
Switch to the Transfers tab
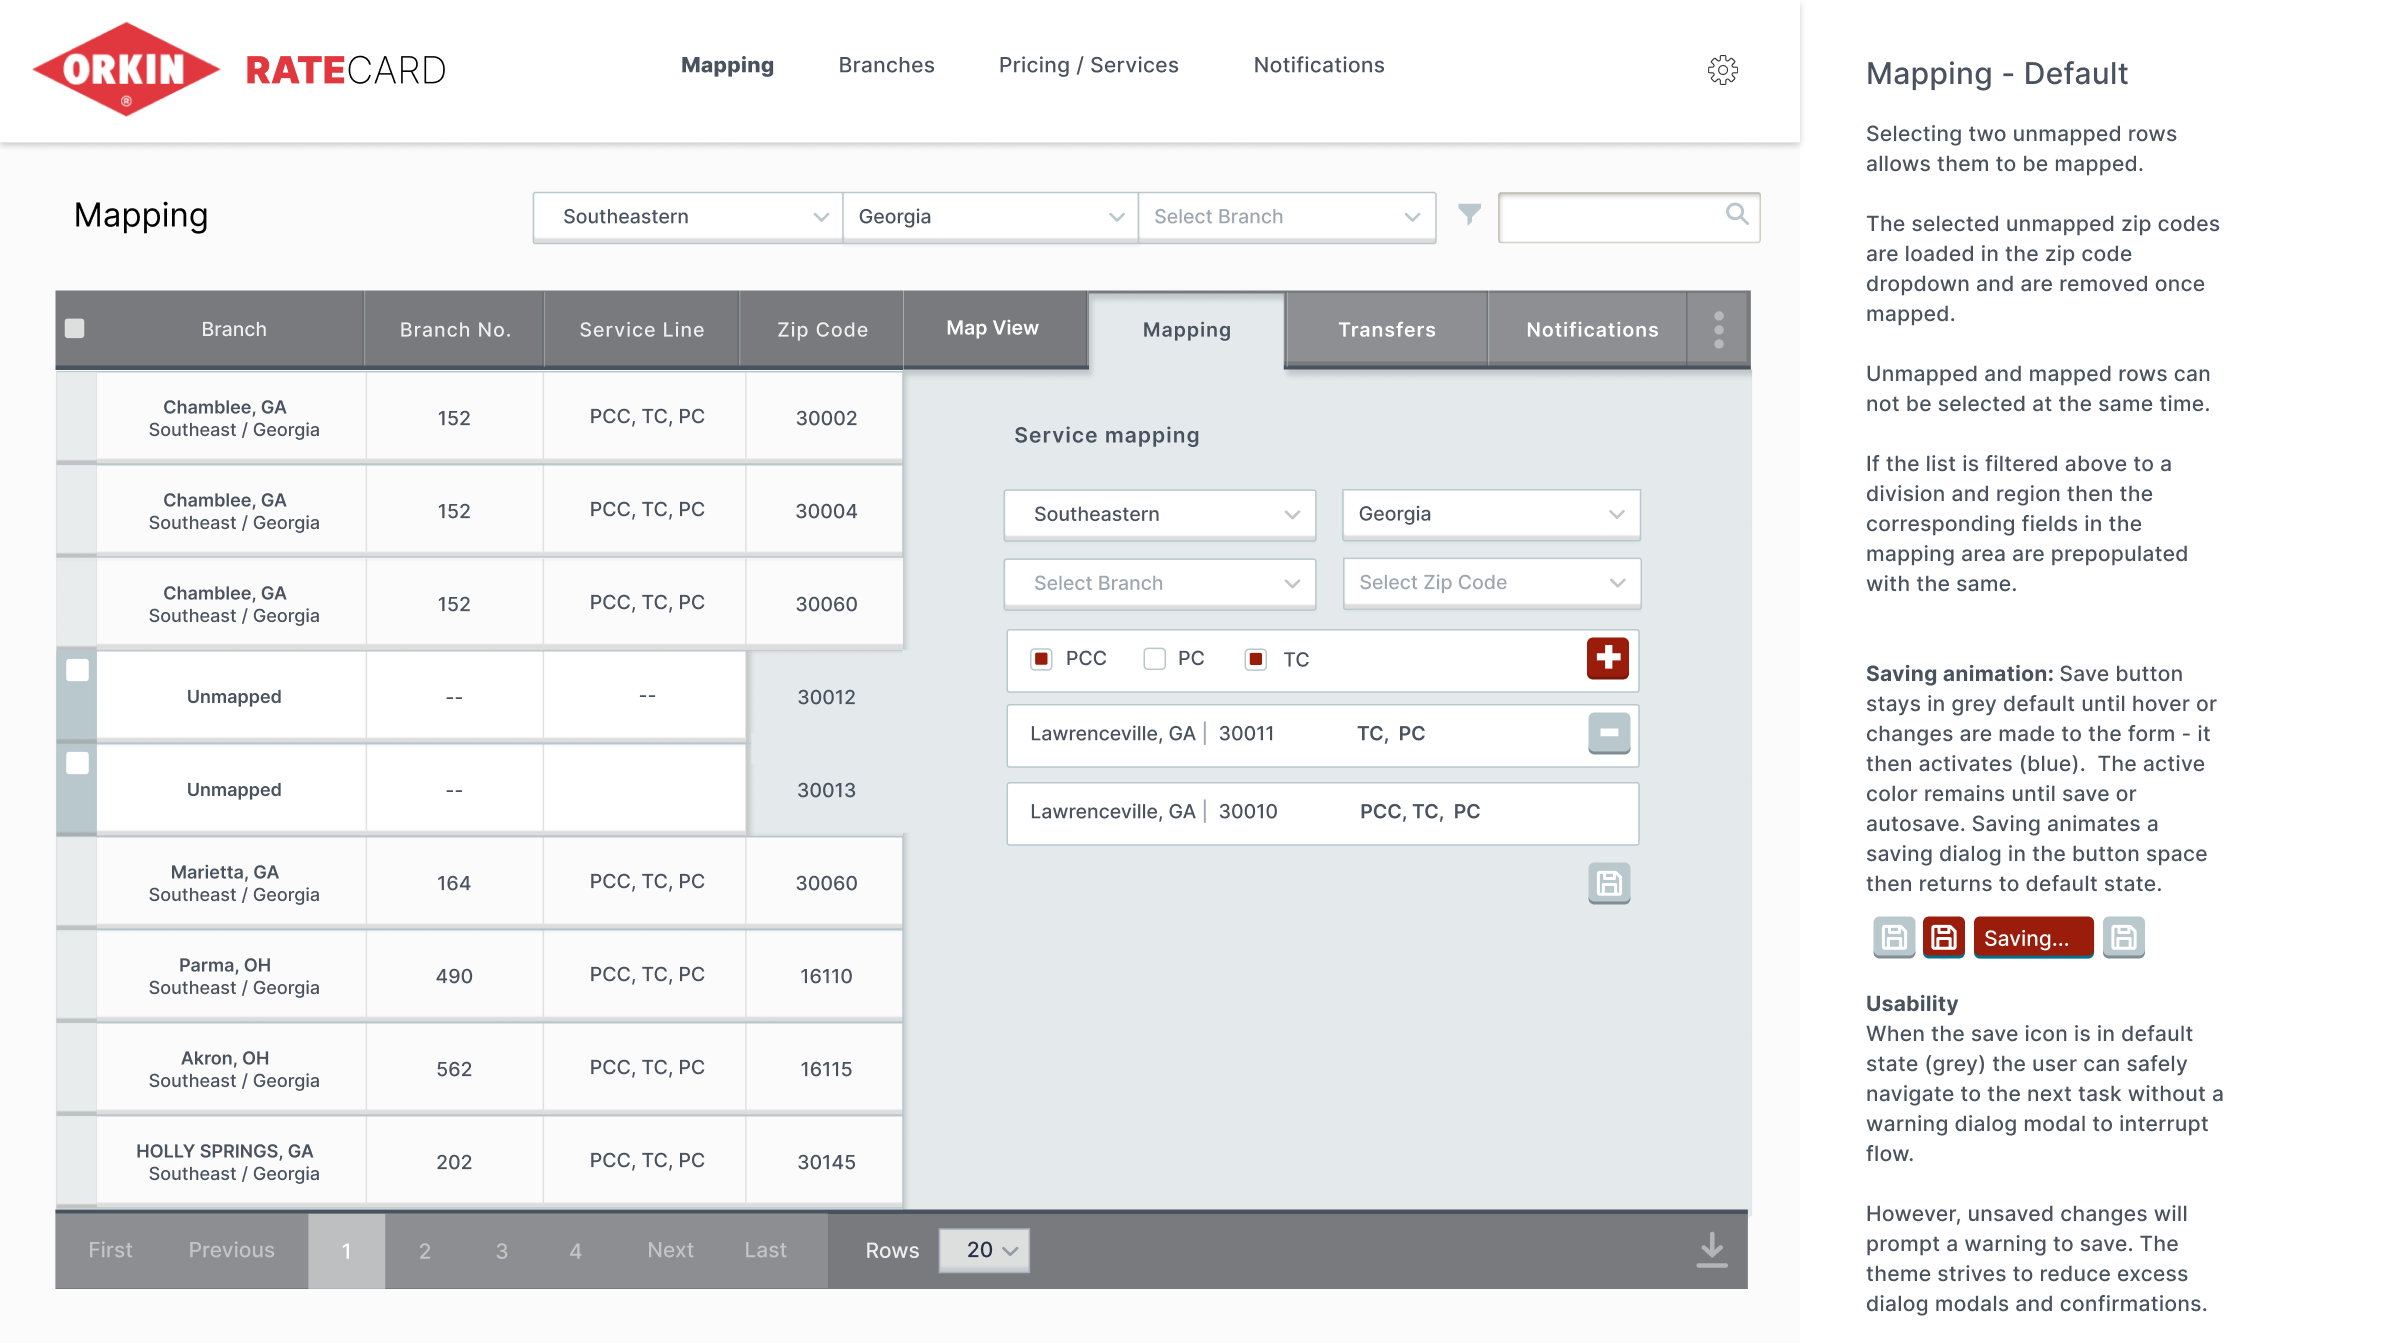1386,330
